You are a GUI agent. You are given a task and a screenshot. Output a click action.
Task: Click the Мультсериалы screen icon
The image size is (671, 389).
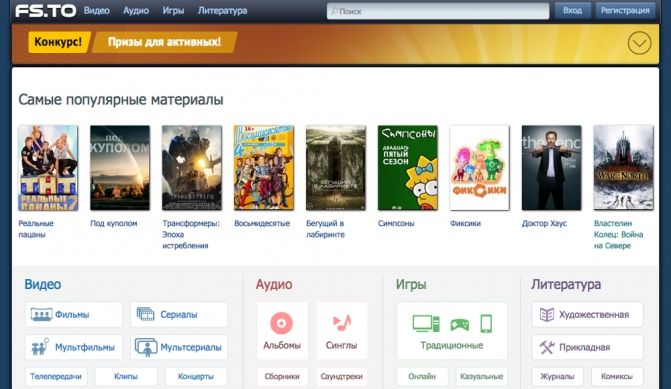coord(146,347)
